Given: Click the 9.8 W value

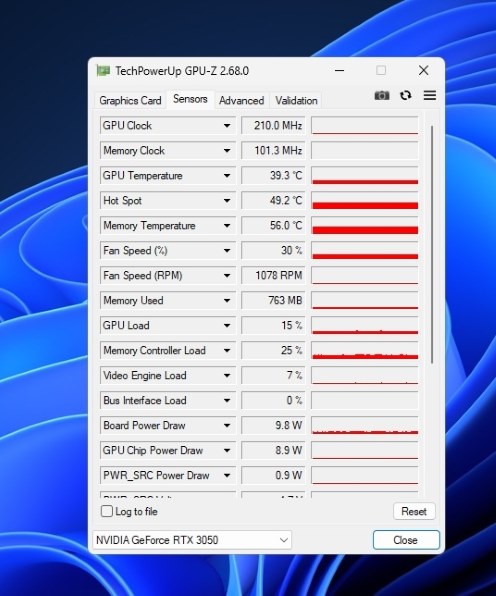Looking at the screenshot, I should coord(273,425).
